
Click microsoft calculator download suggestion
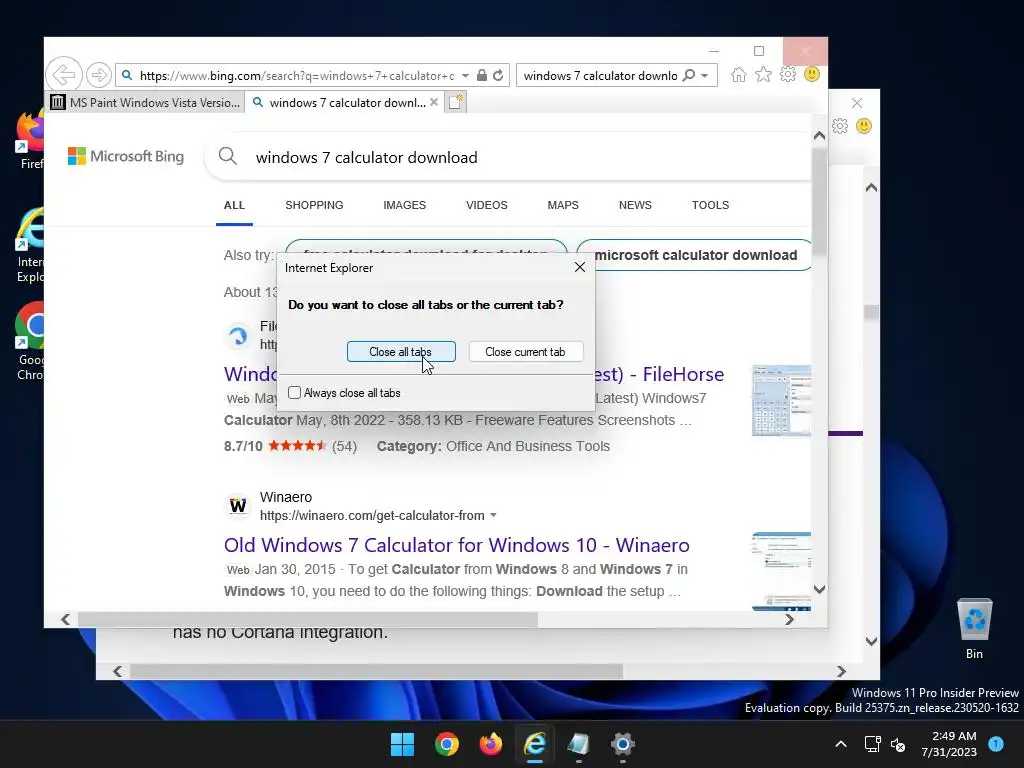click(x=695, y=255)
